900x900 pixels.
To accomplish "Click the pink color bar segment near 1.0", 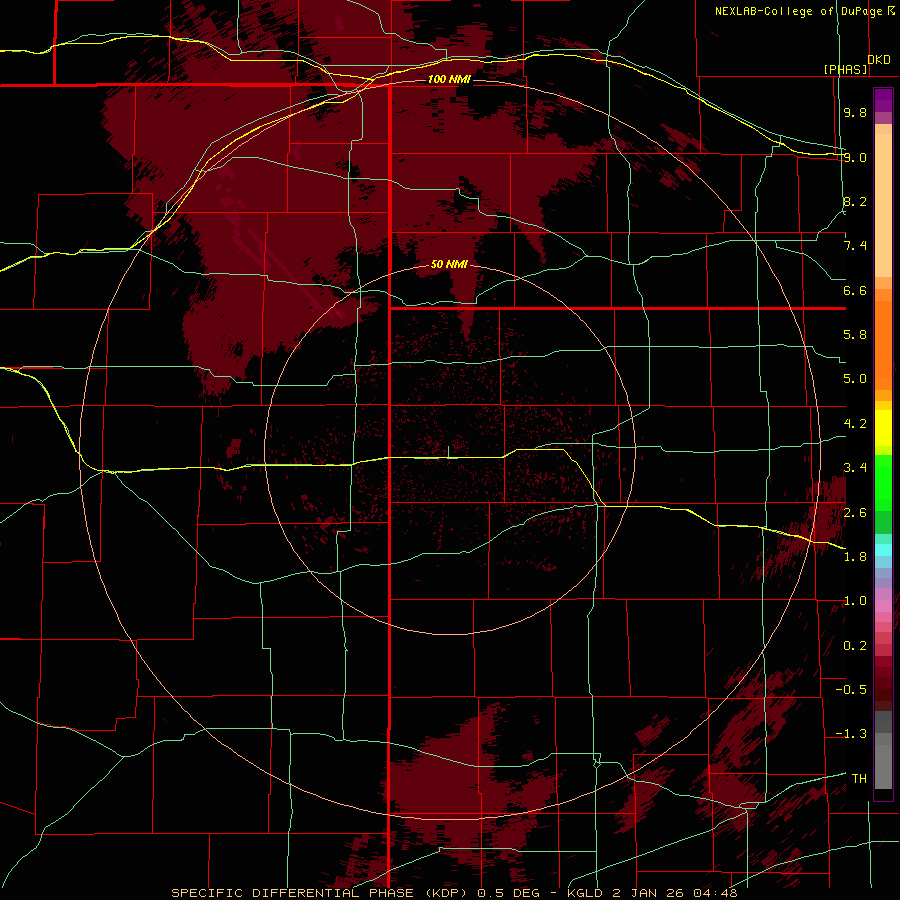I will click(x=883, y=606).
